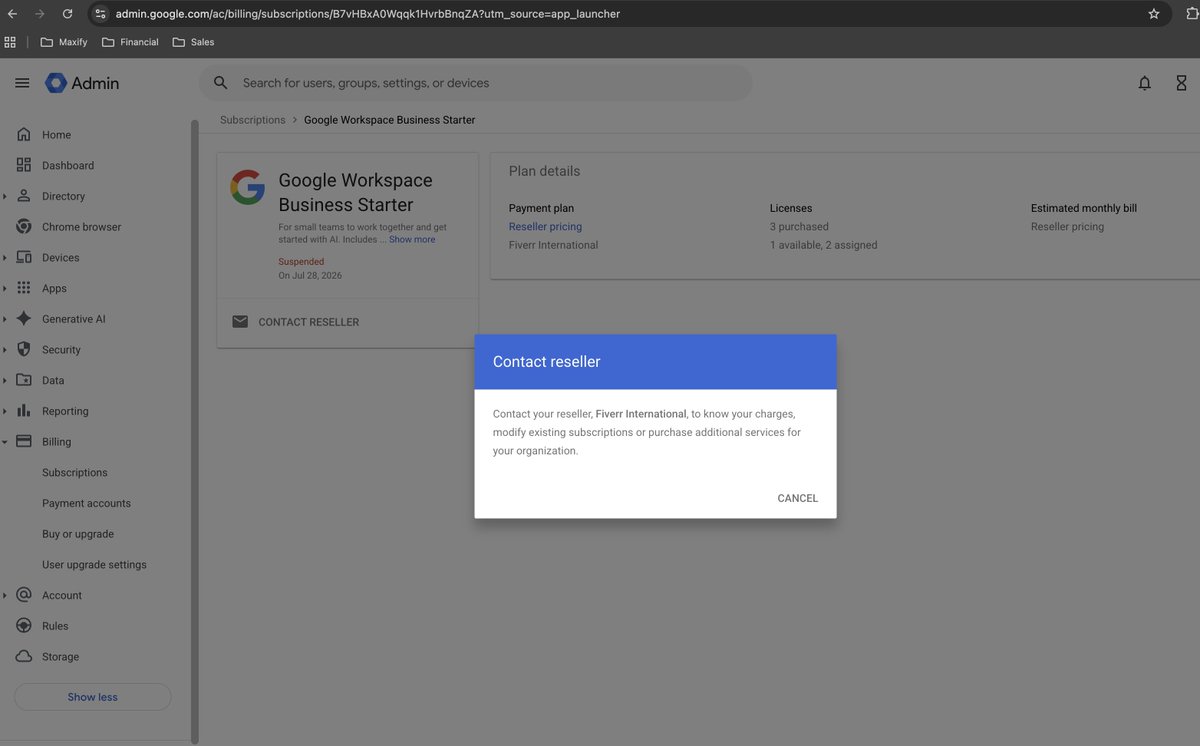Click the Reporting bar chart icon

pos(24,411)
